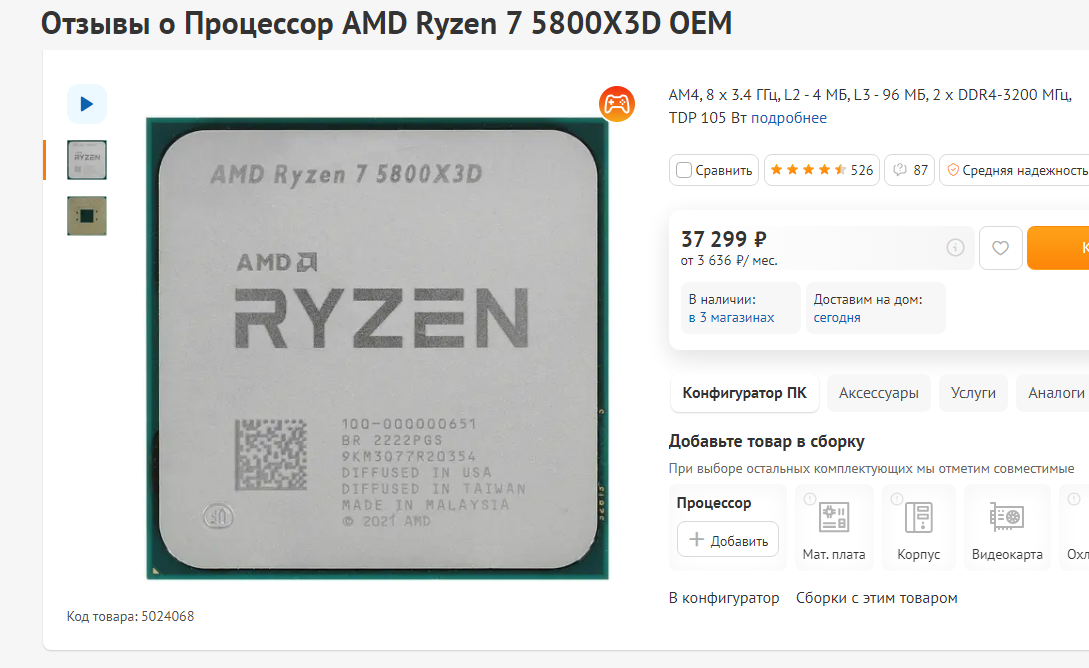This screenshot has height=668, width=1089.
Task: Open в 3 магазинах availability link
Action: click(x=731, y=317)
